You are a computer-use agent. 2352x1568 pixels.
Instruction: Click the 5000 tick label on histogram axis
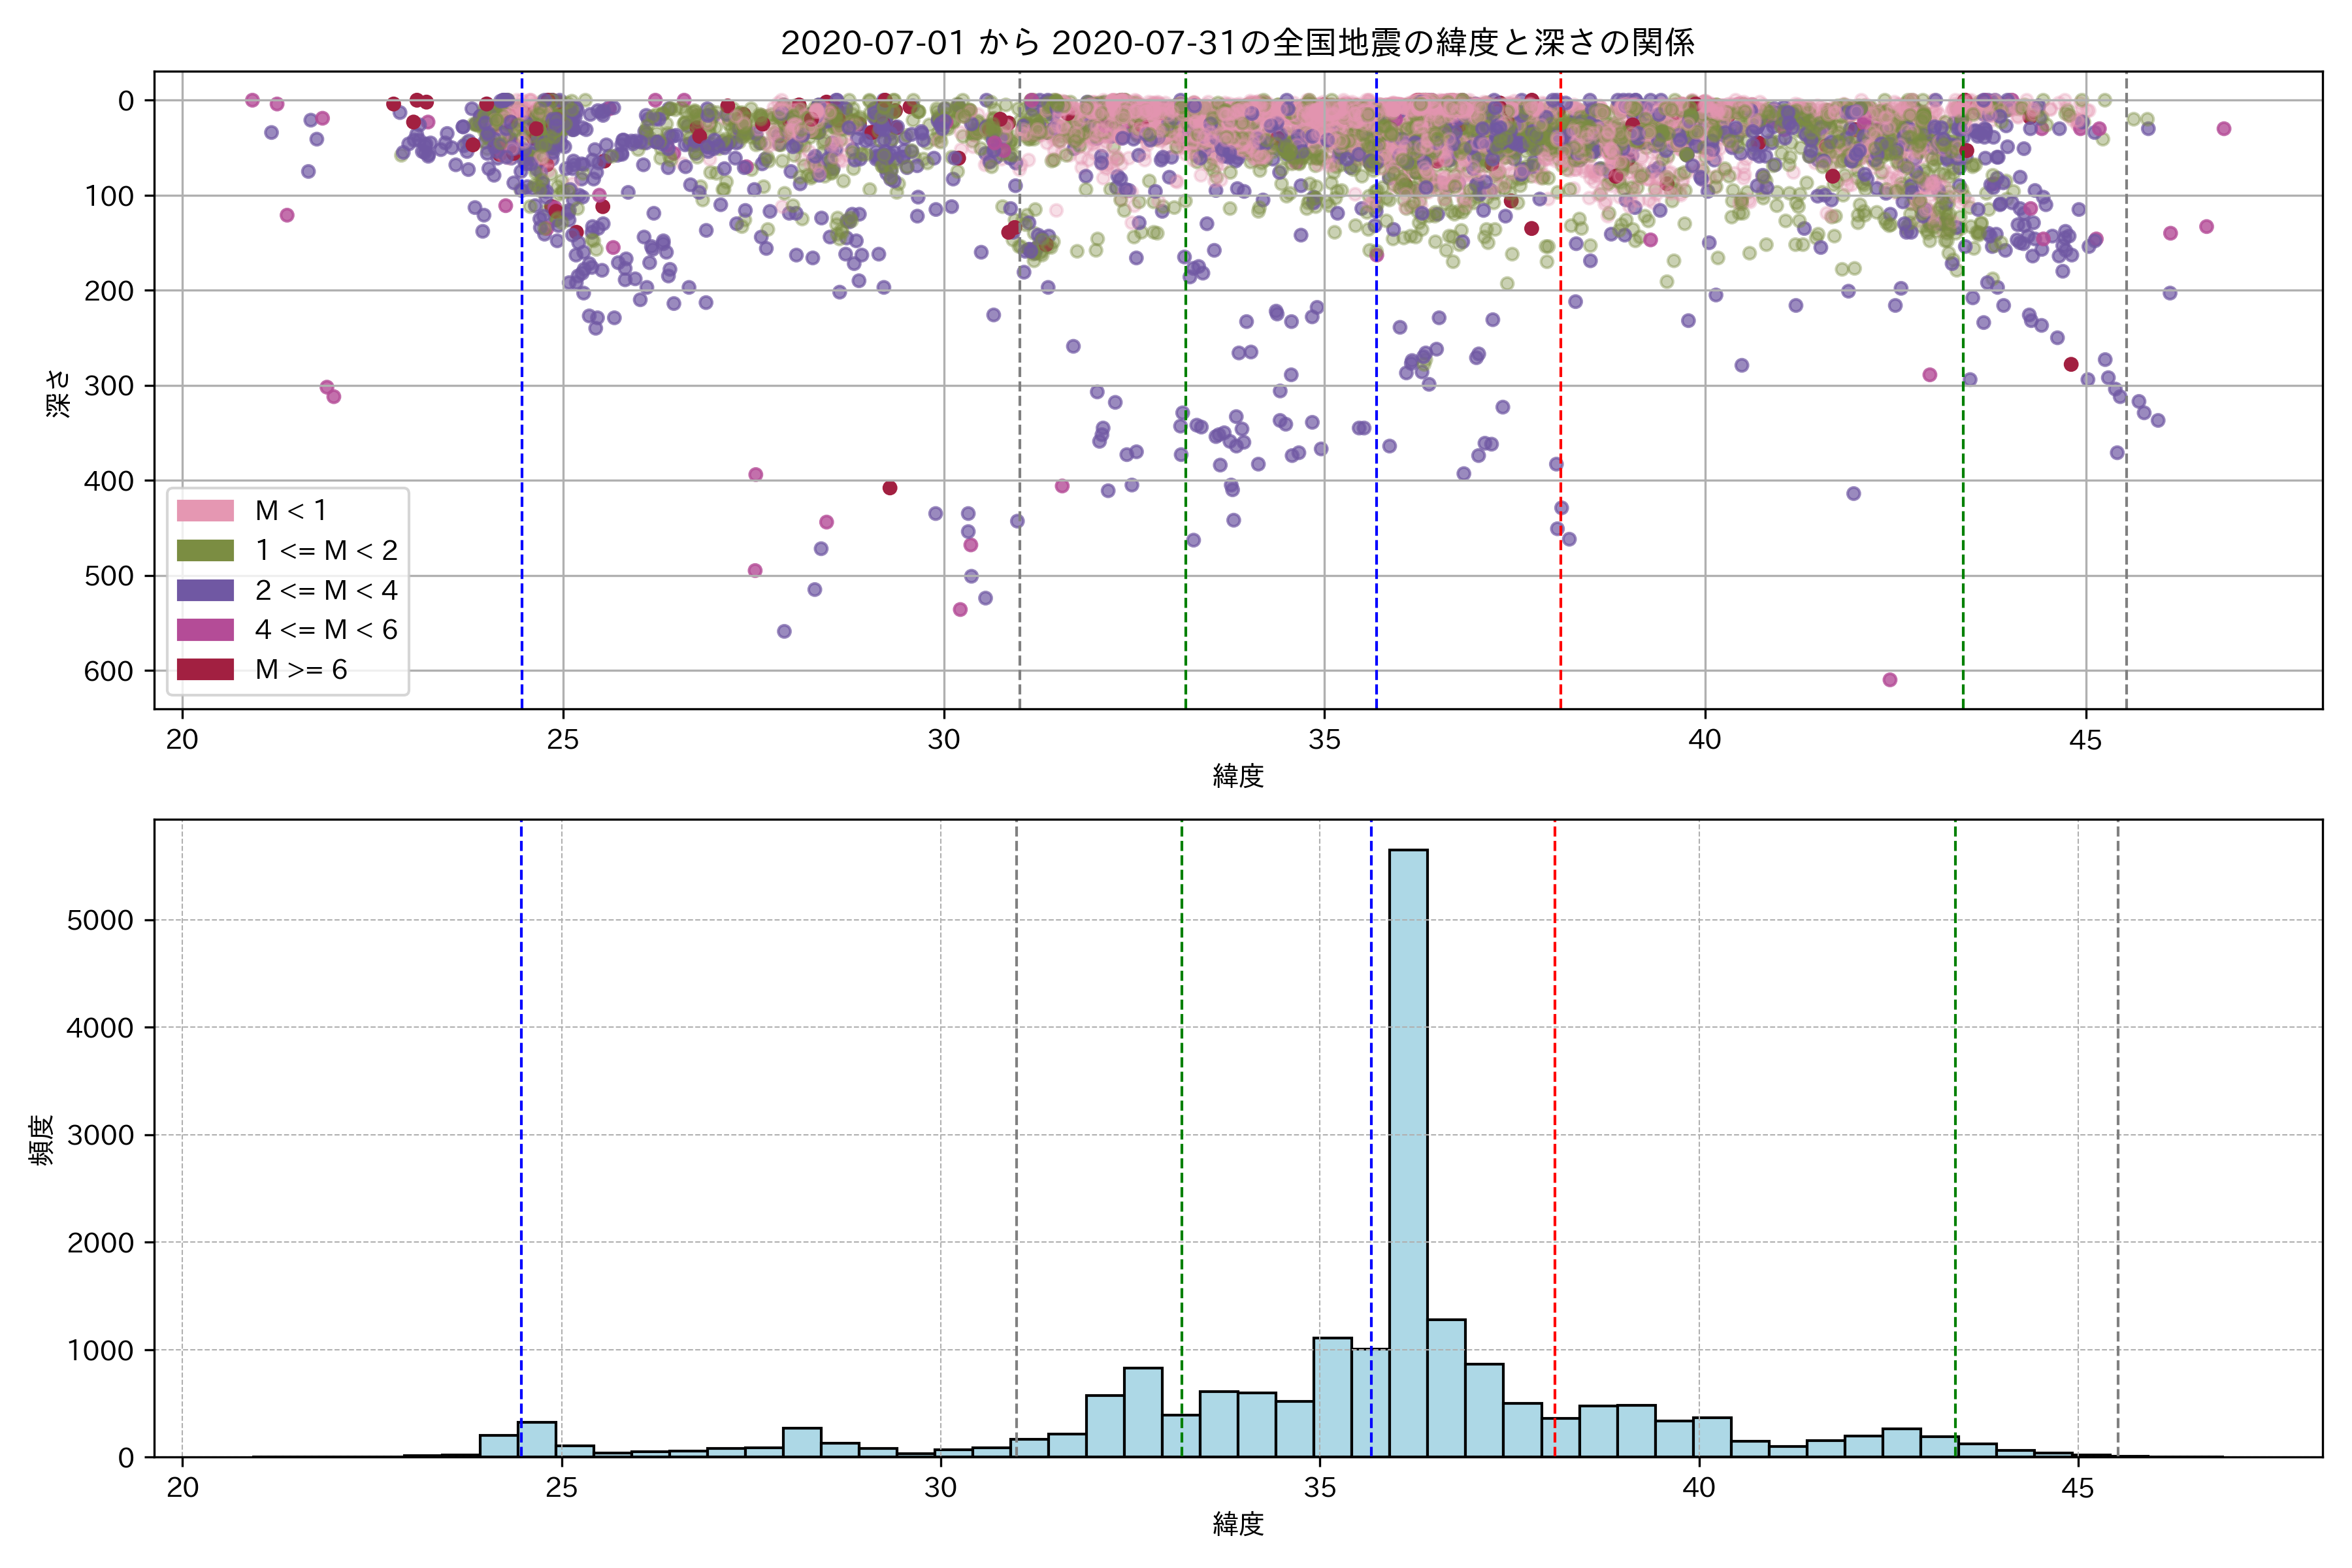[100, 920]
